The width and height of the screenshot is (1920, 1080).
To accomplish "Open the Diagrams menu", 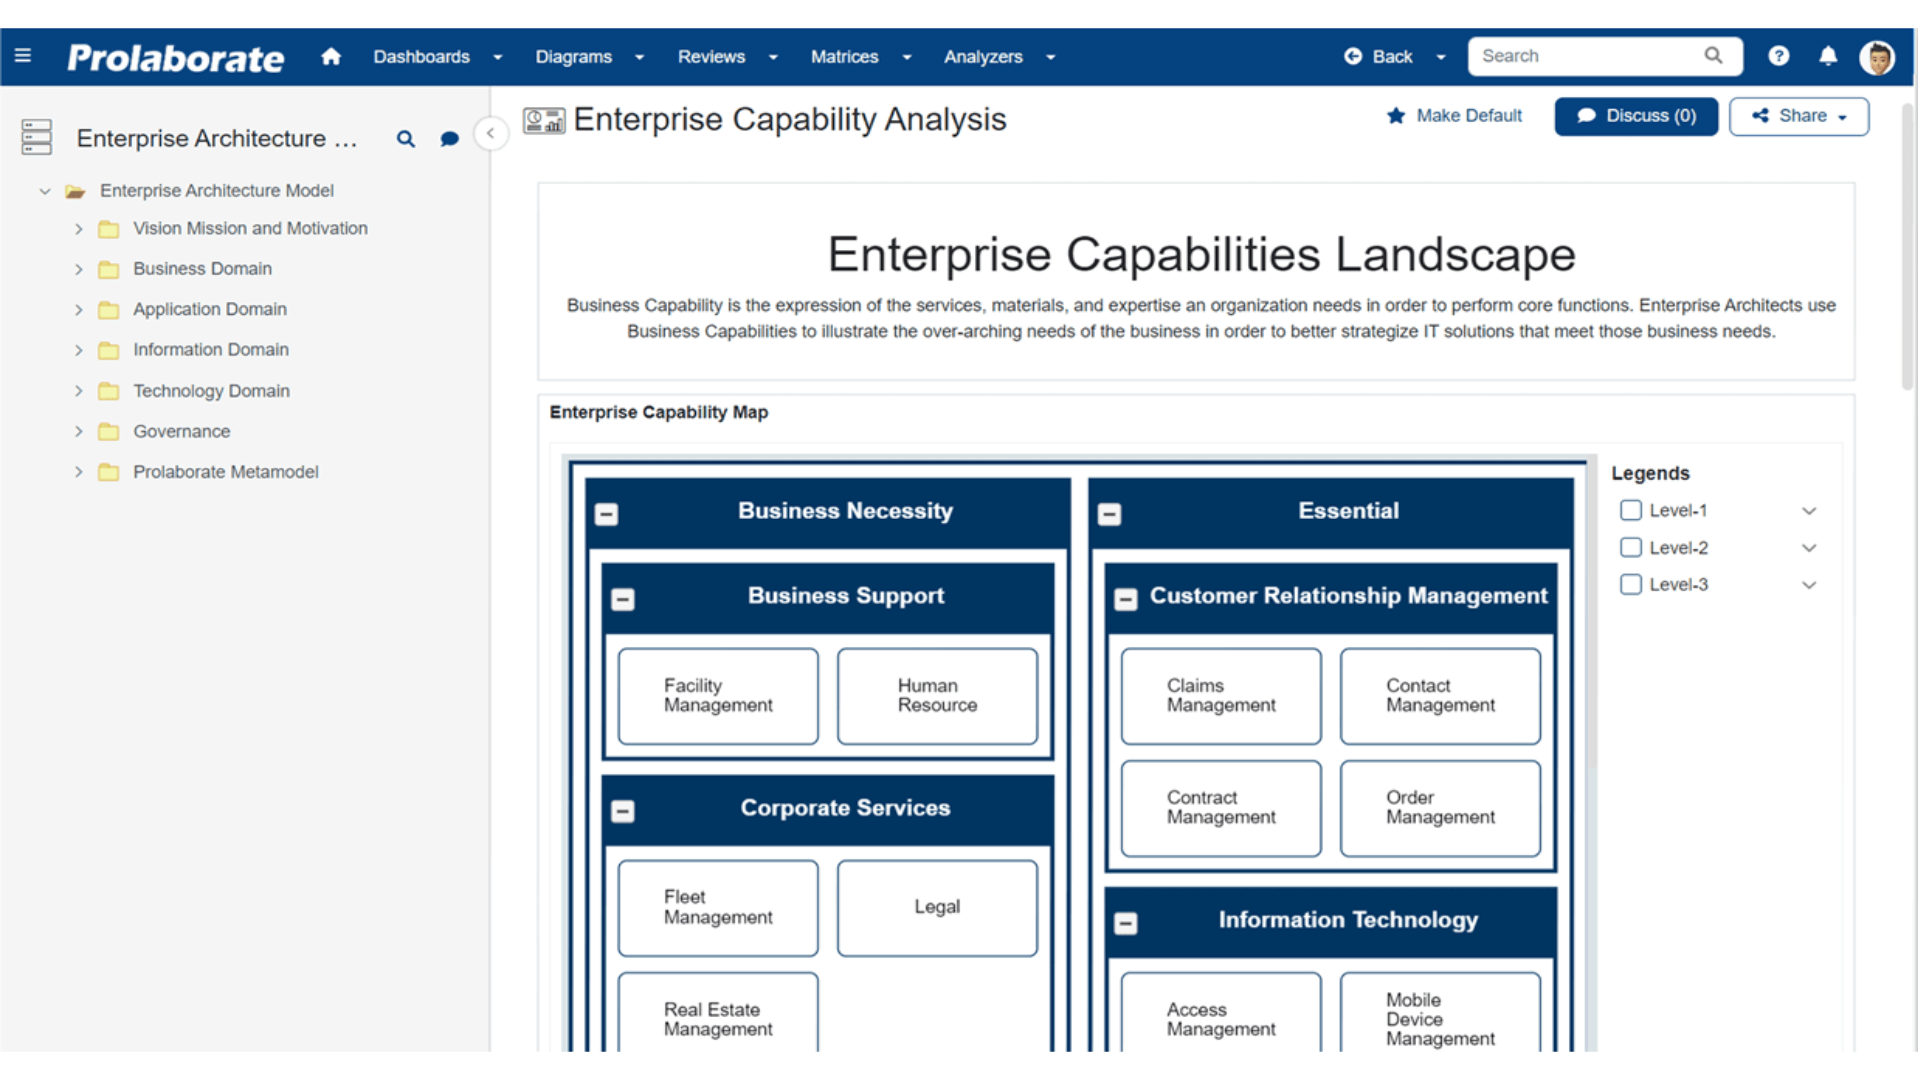I will (x=575, y=57).
